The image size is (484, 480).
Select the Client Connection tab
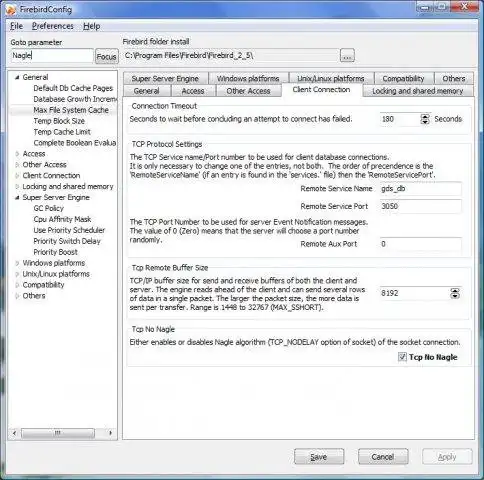[x=321, y=90]
